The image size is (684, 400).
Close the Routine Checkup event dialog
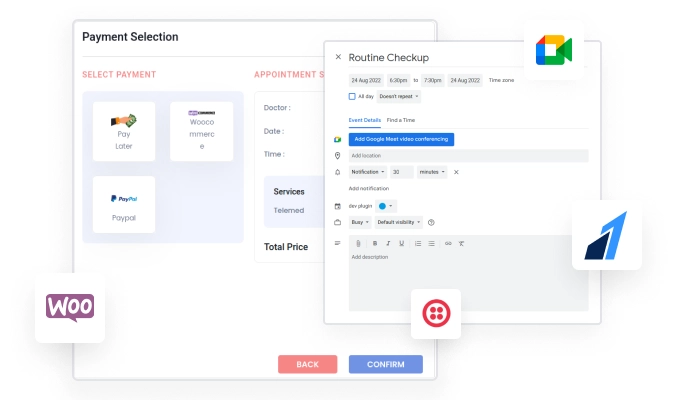(x=338, y=57)
